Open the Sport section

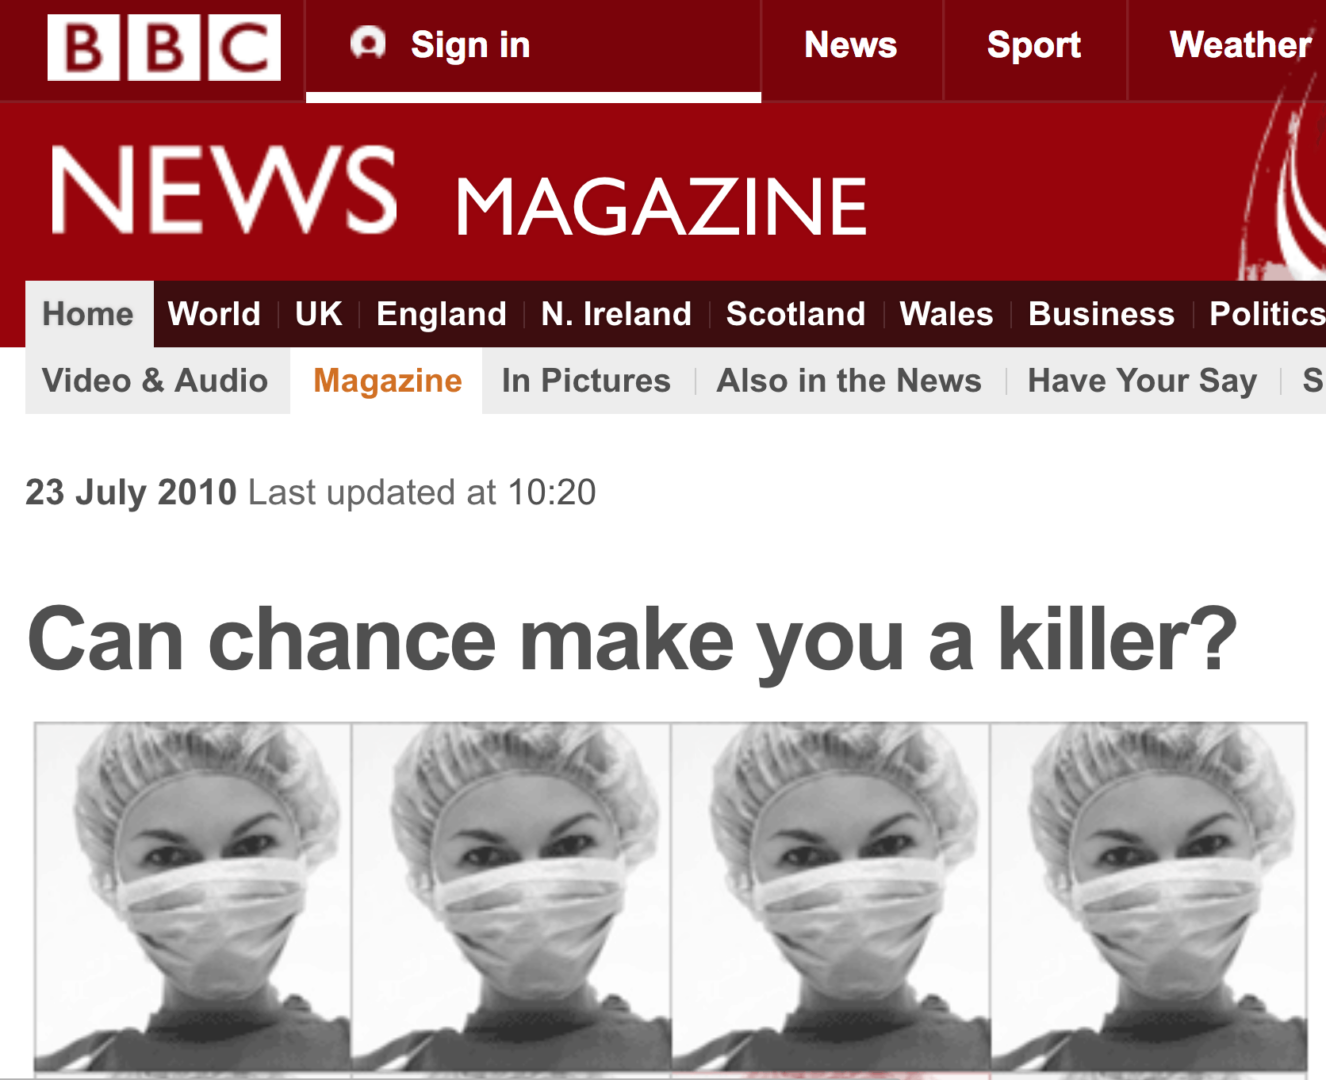point(1034,45)
